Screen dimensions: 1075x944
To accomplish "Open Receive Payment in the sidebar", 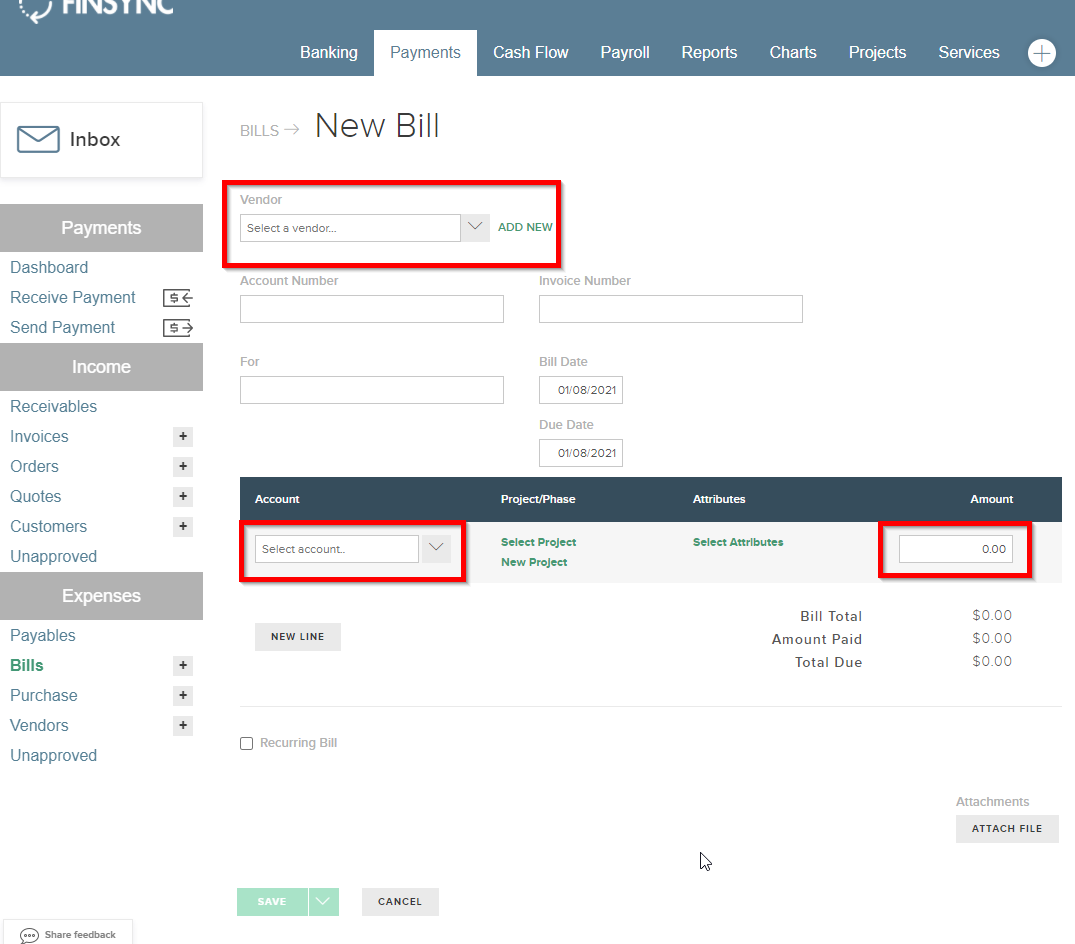I will 73,298.
